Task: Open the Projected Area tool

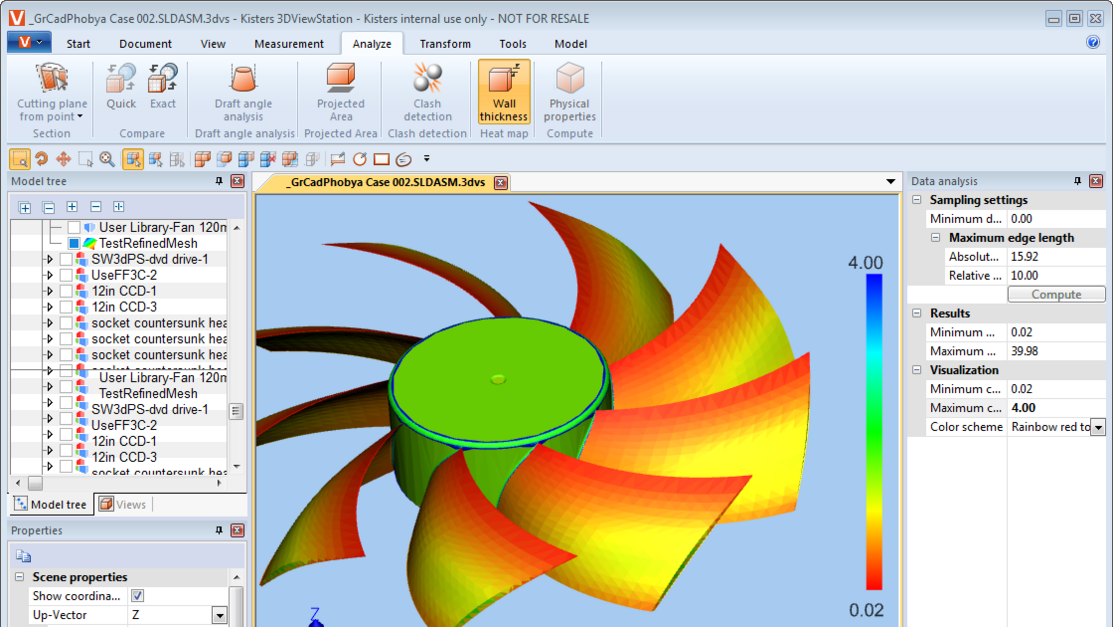Action: [341, 92]
